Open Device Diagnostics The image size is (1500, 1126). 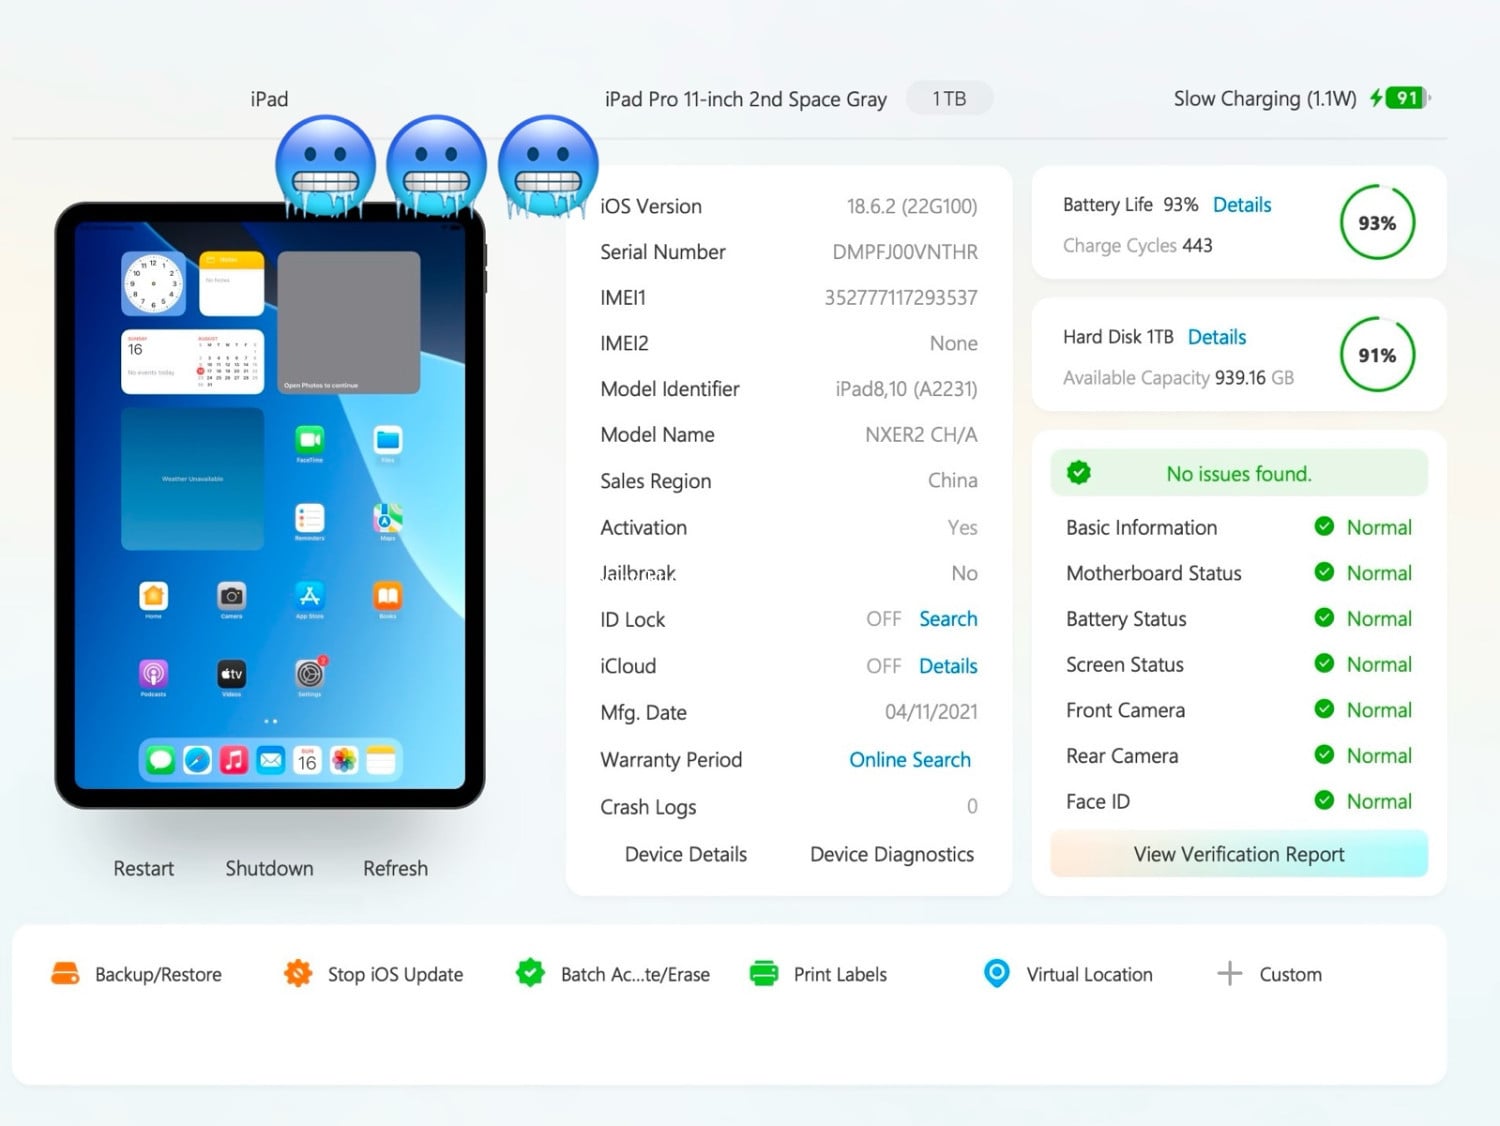point(892,854)
